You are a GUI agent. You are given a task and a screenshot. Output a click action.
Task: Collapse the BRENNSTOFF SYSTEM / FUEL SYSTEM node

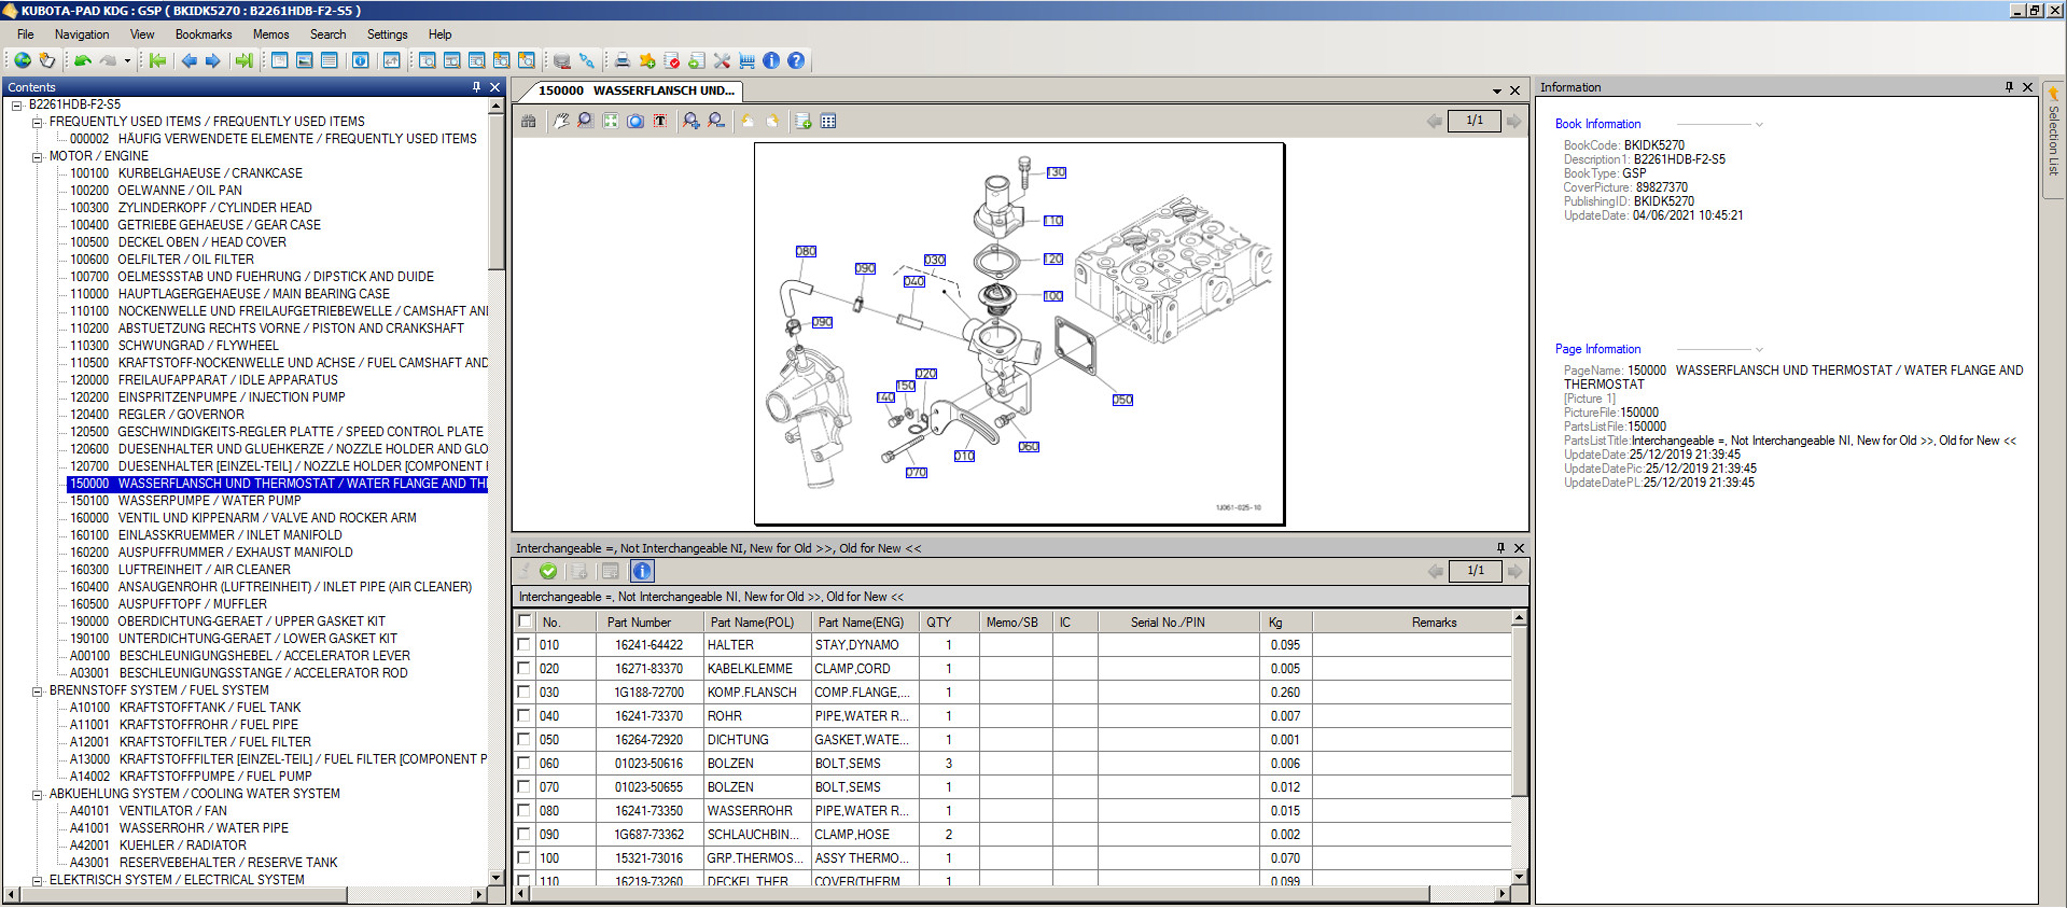coord(37,691)
